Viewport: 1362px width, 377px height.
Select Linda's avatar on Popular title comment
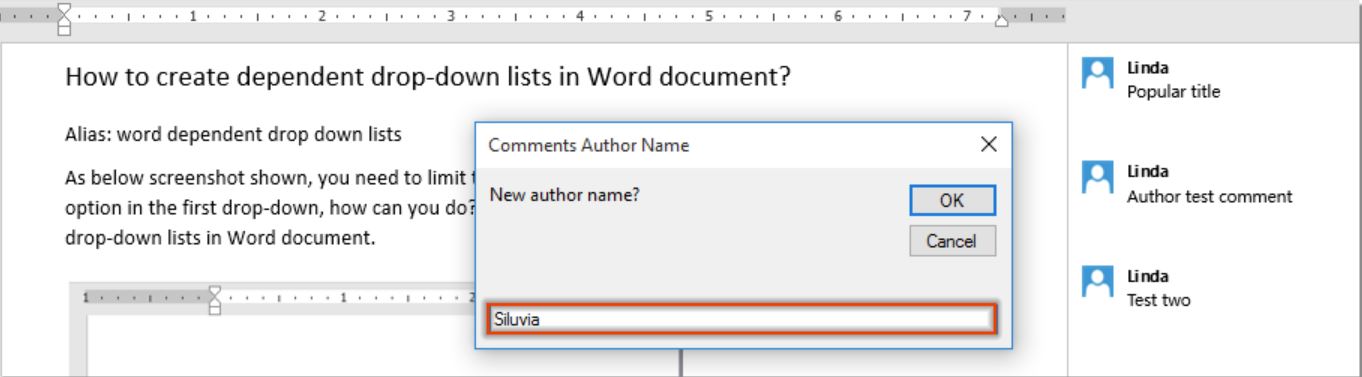1099,73
